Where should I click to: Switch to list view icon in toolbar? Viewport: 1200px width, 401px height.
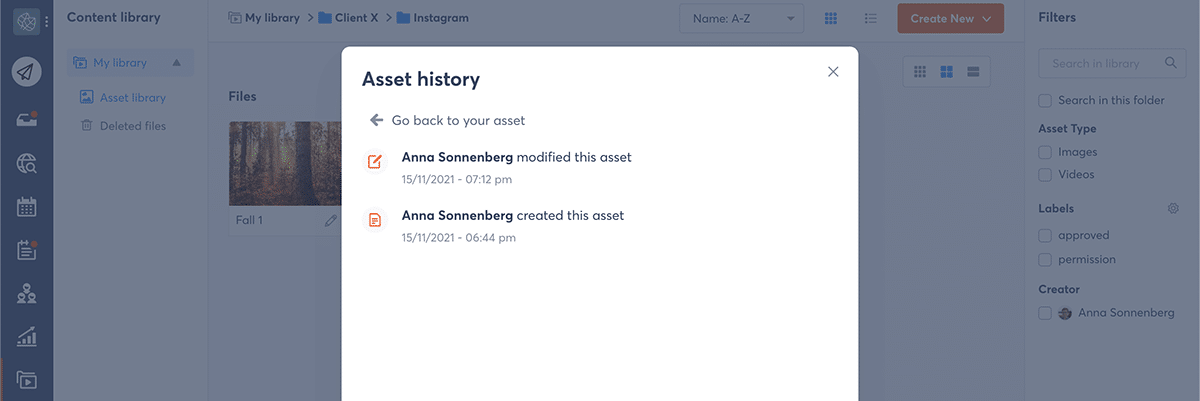point(871,18)
